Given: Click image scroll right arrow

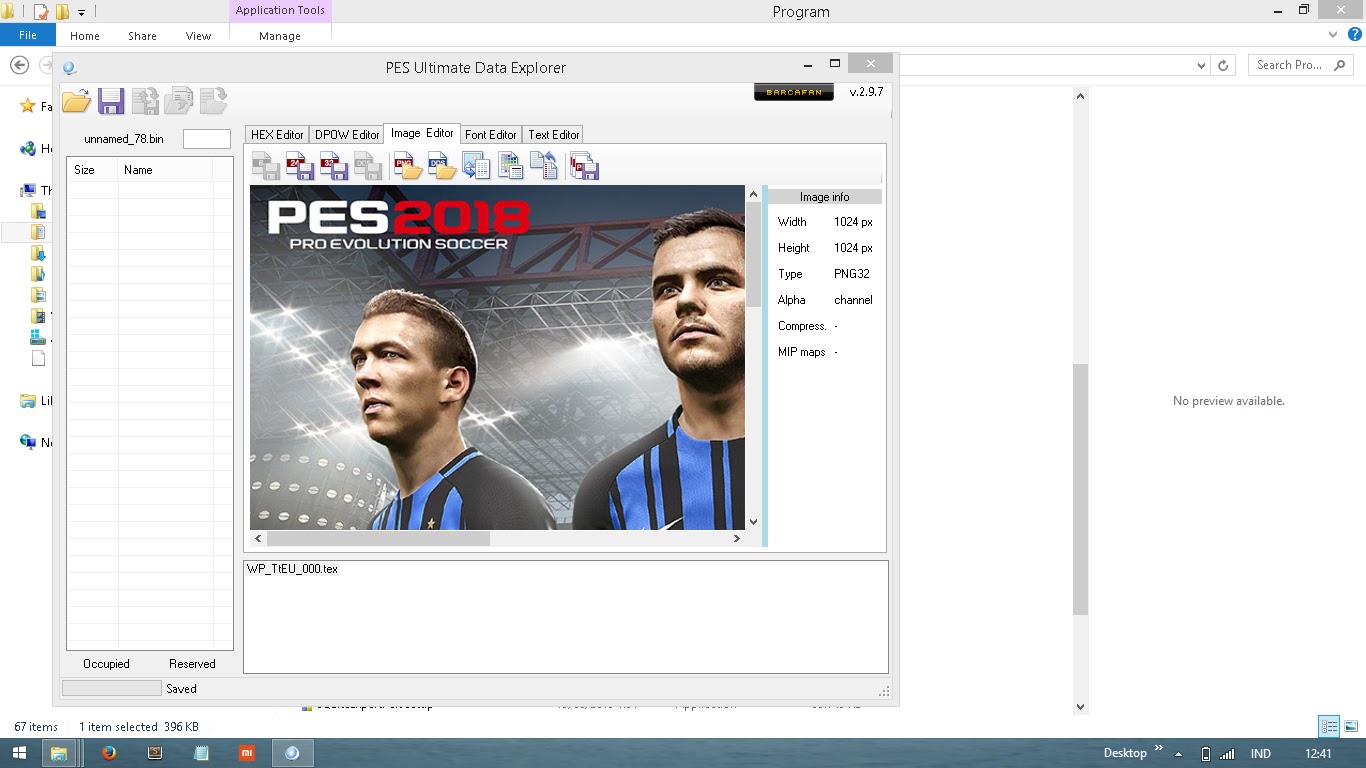Looking at the screenshot, I should 737,538.
